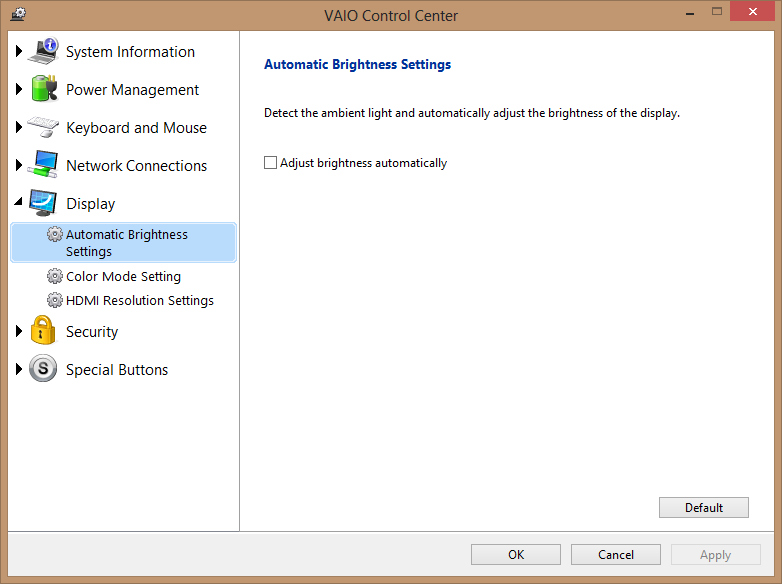782x584 pixels.
Task: Click the Default button
Action: point(704,507)
